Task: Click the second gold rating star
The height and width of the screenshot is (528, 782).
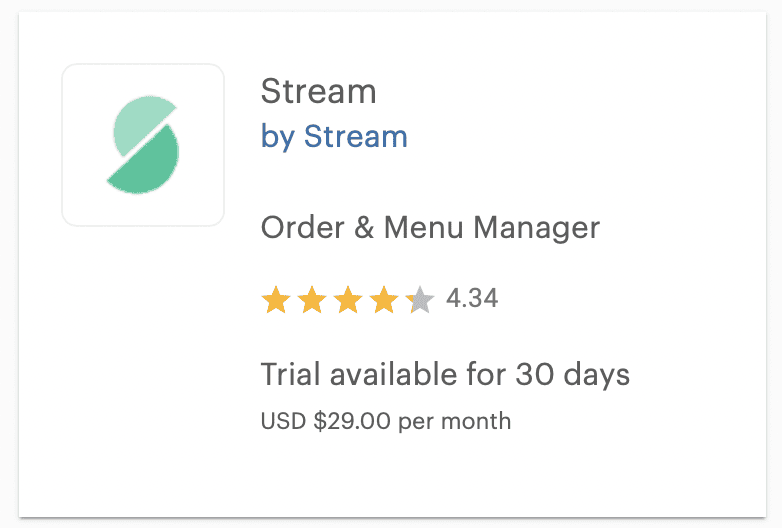Action: pos(312,300)
